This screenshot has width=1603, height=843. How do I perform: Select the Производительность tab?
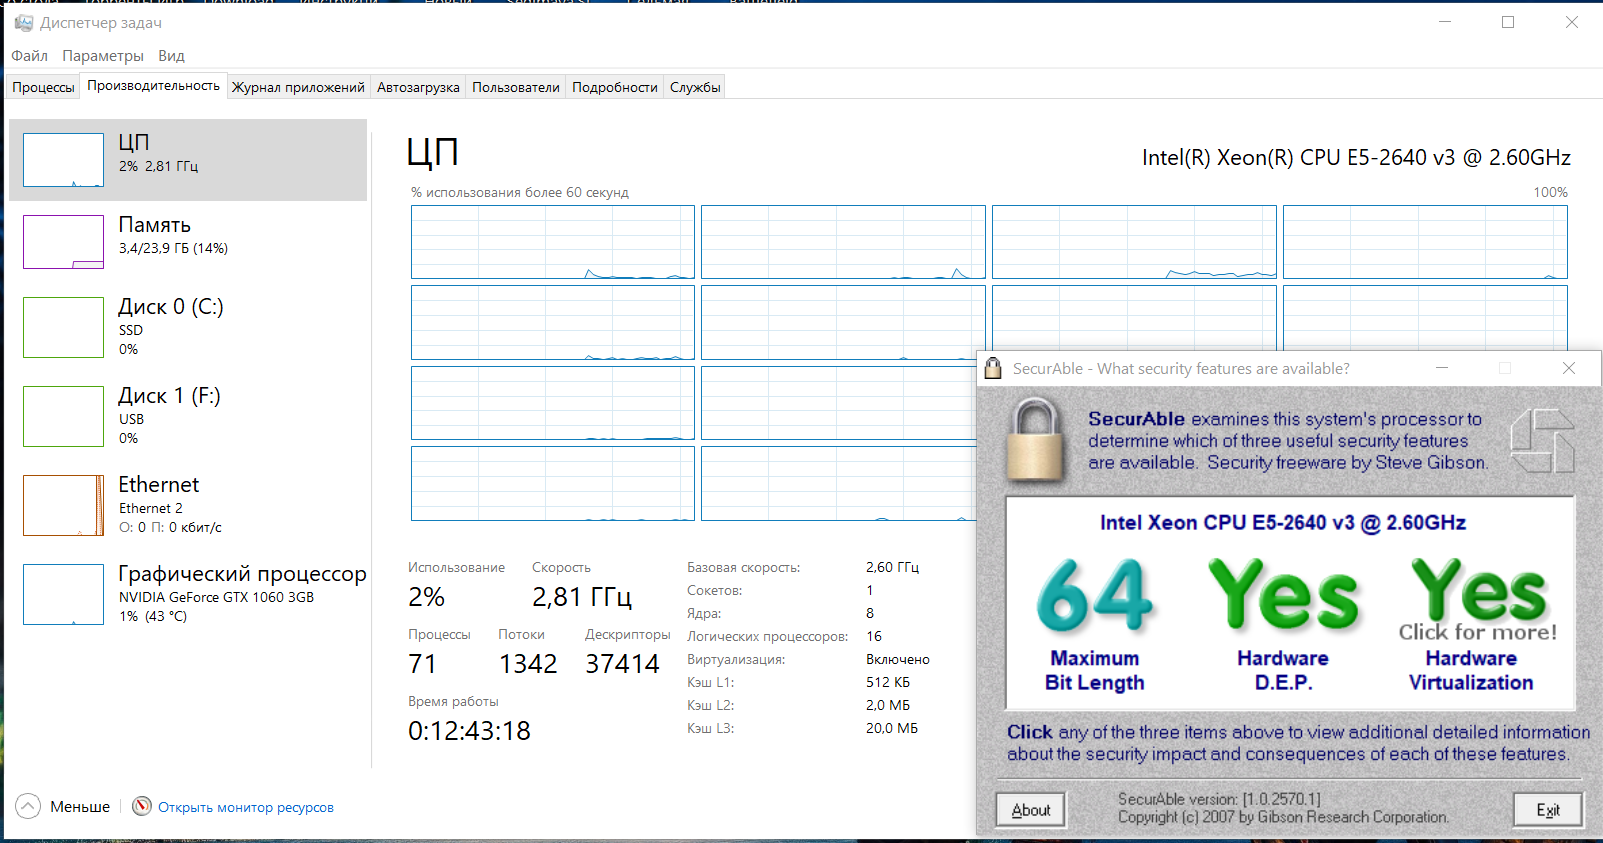[x=153, y=86]
